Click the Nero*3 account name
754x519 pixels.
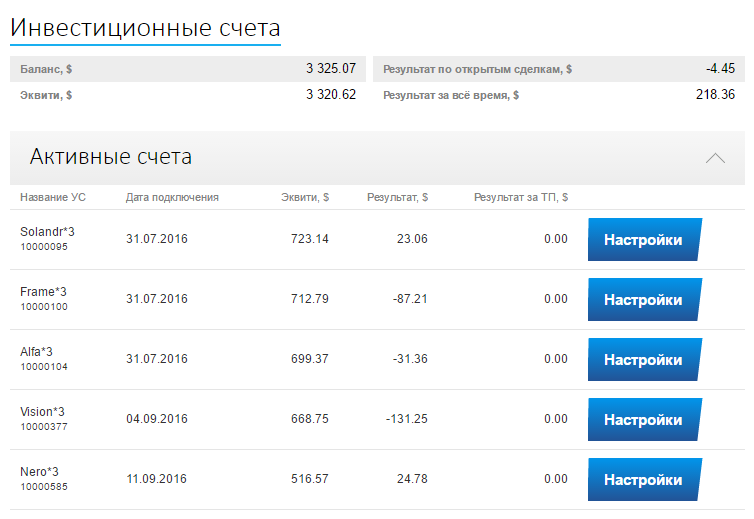pos(39,472)
